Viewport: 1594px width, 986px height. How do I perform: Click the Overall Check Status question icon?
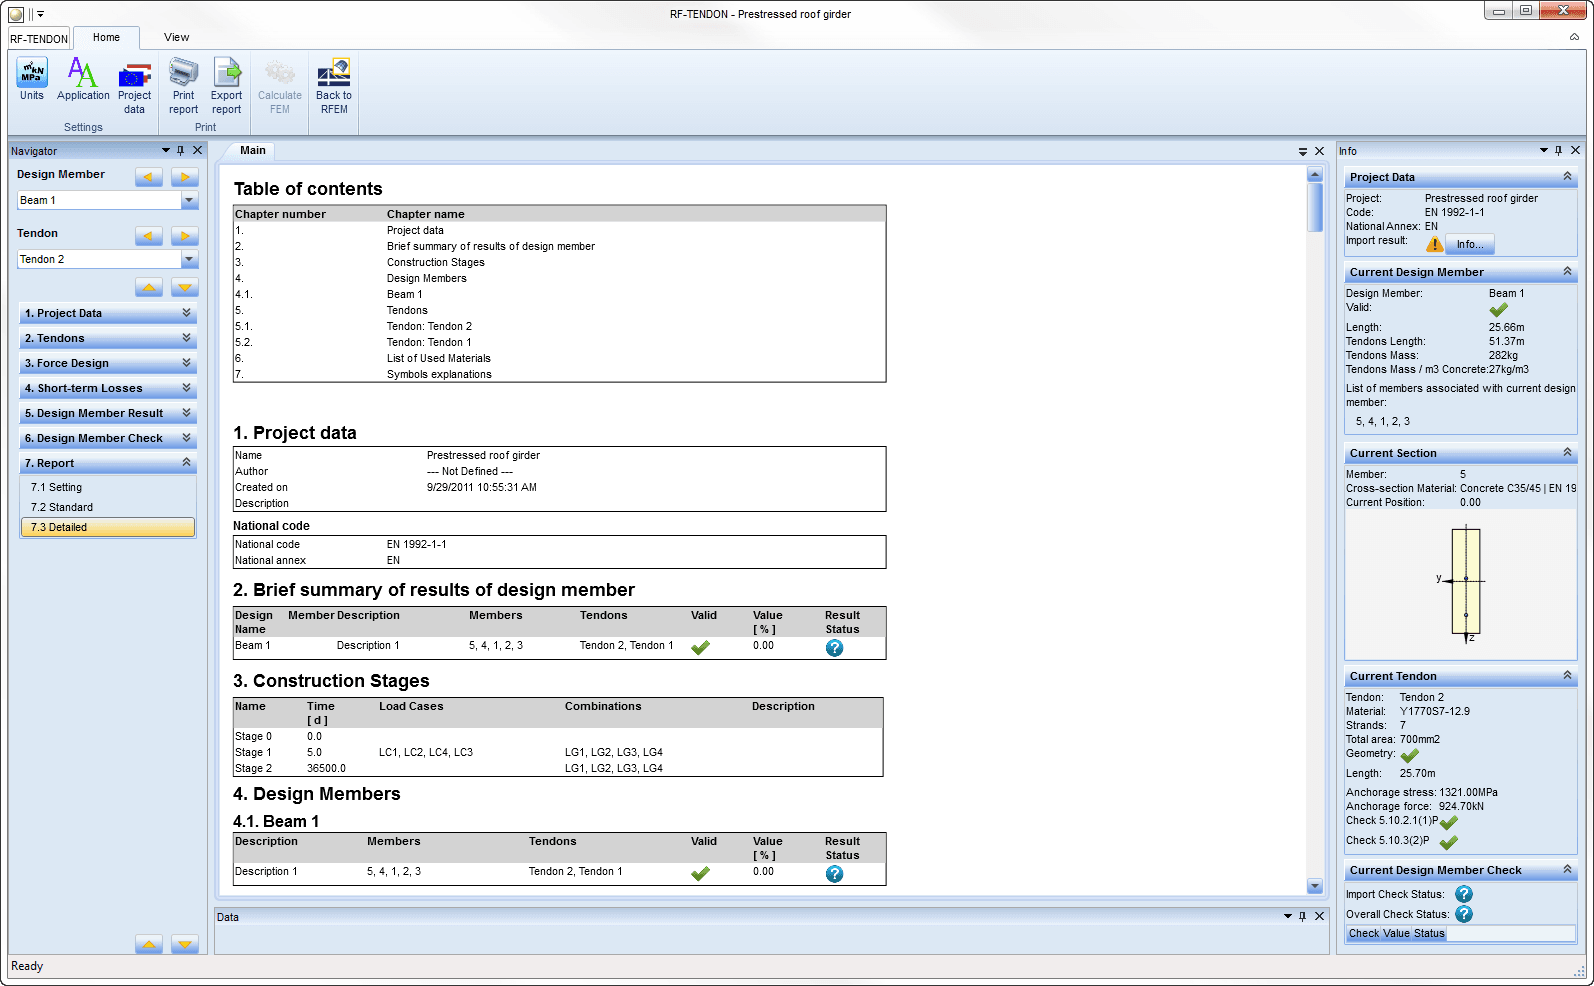point(1464,914)
